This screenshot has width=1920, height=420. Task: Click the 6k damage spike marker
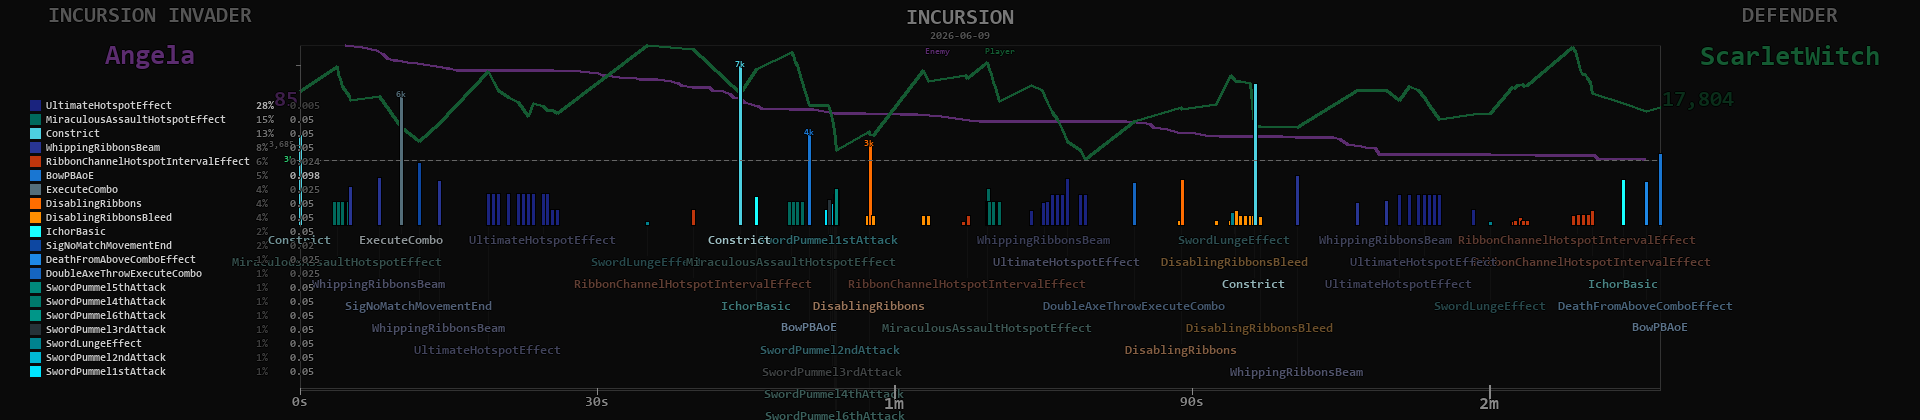coord(401,94)
